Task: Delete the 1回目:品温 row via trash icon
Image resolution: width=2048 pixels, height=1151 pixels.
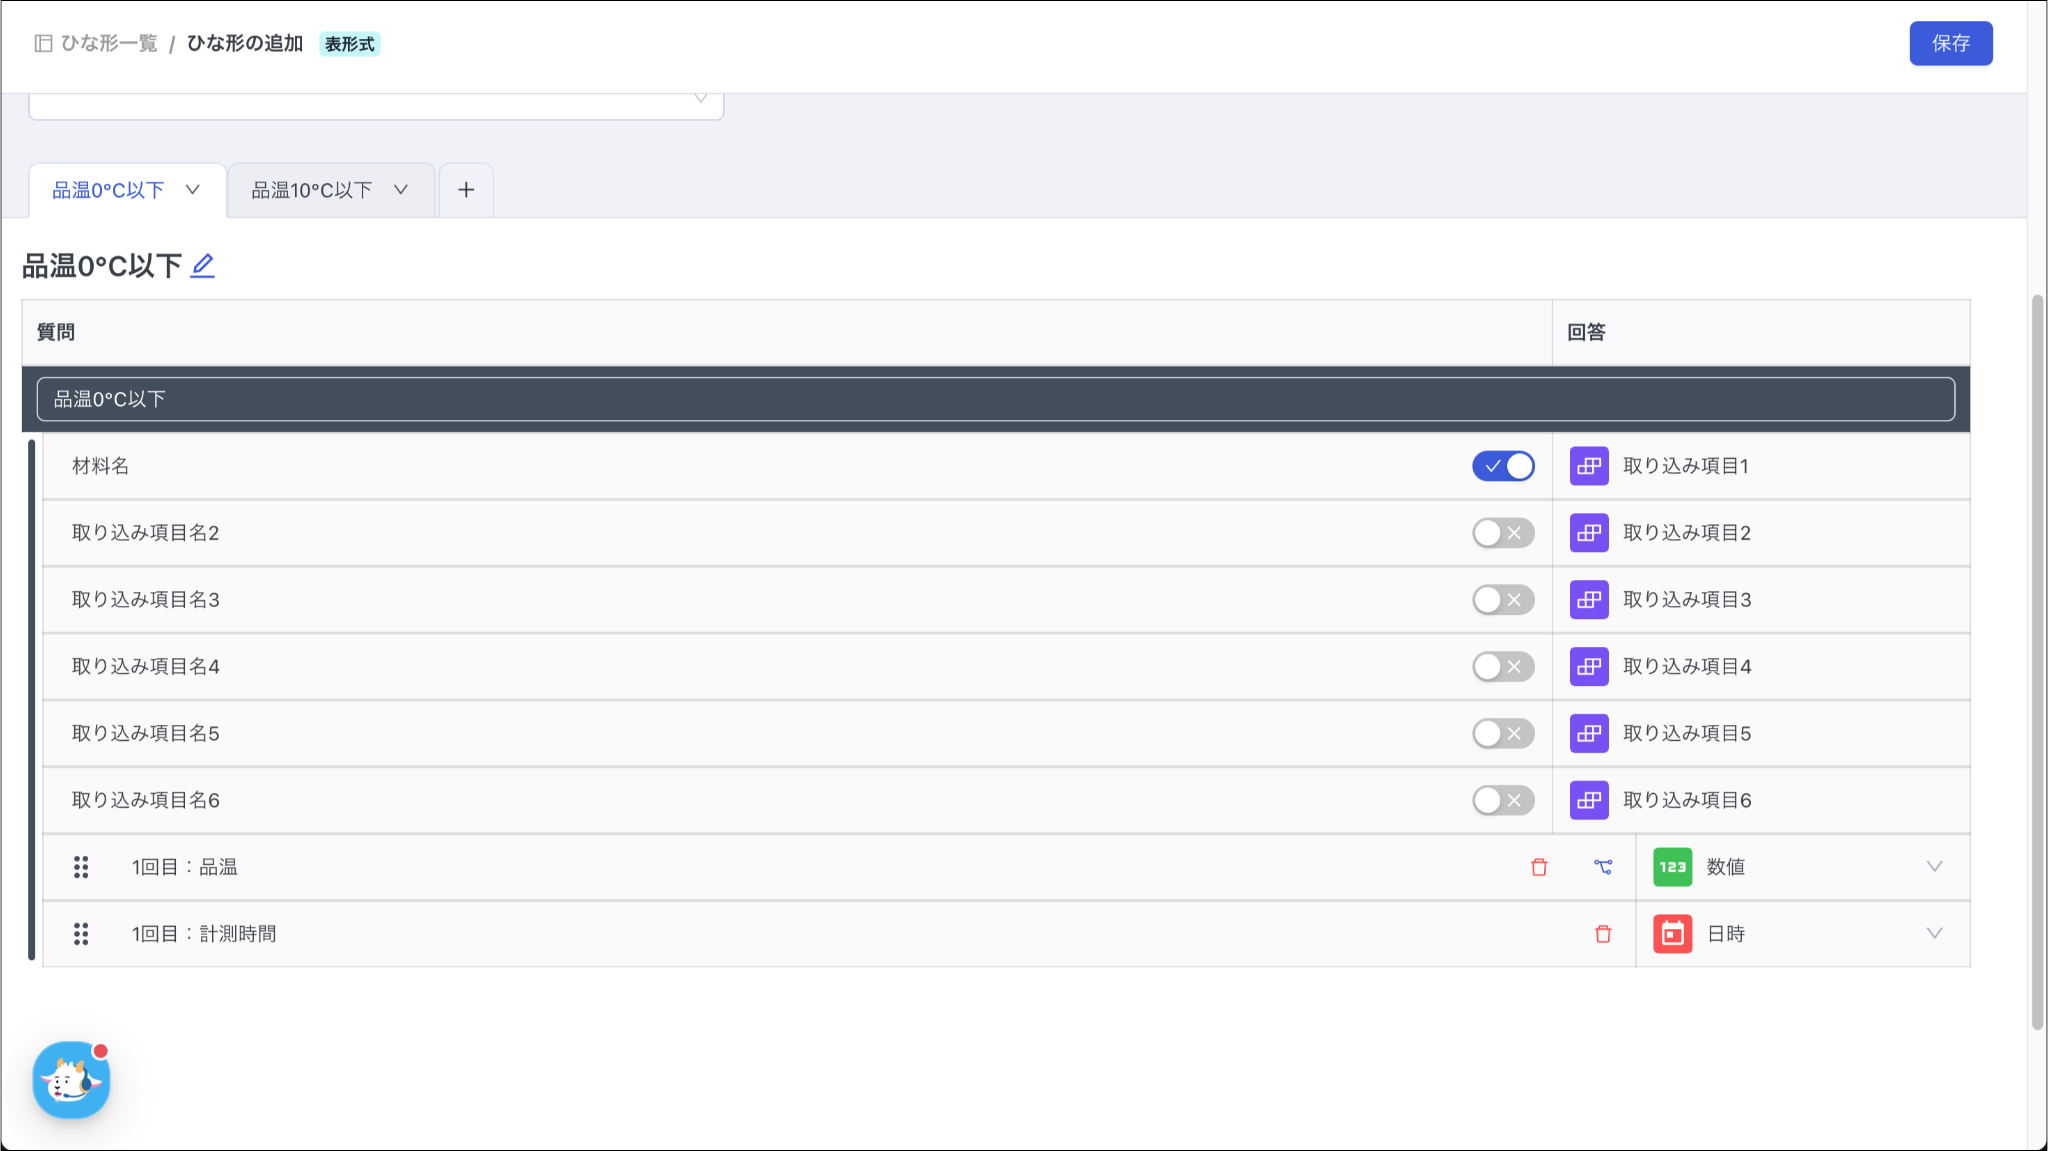Action: [1539, 867]
